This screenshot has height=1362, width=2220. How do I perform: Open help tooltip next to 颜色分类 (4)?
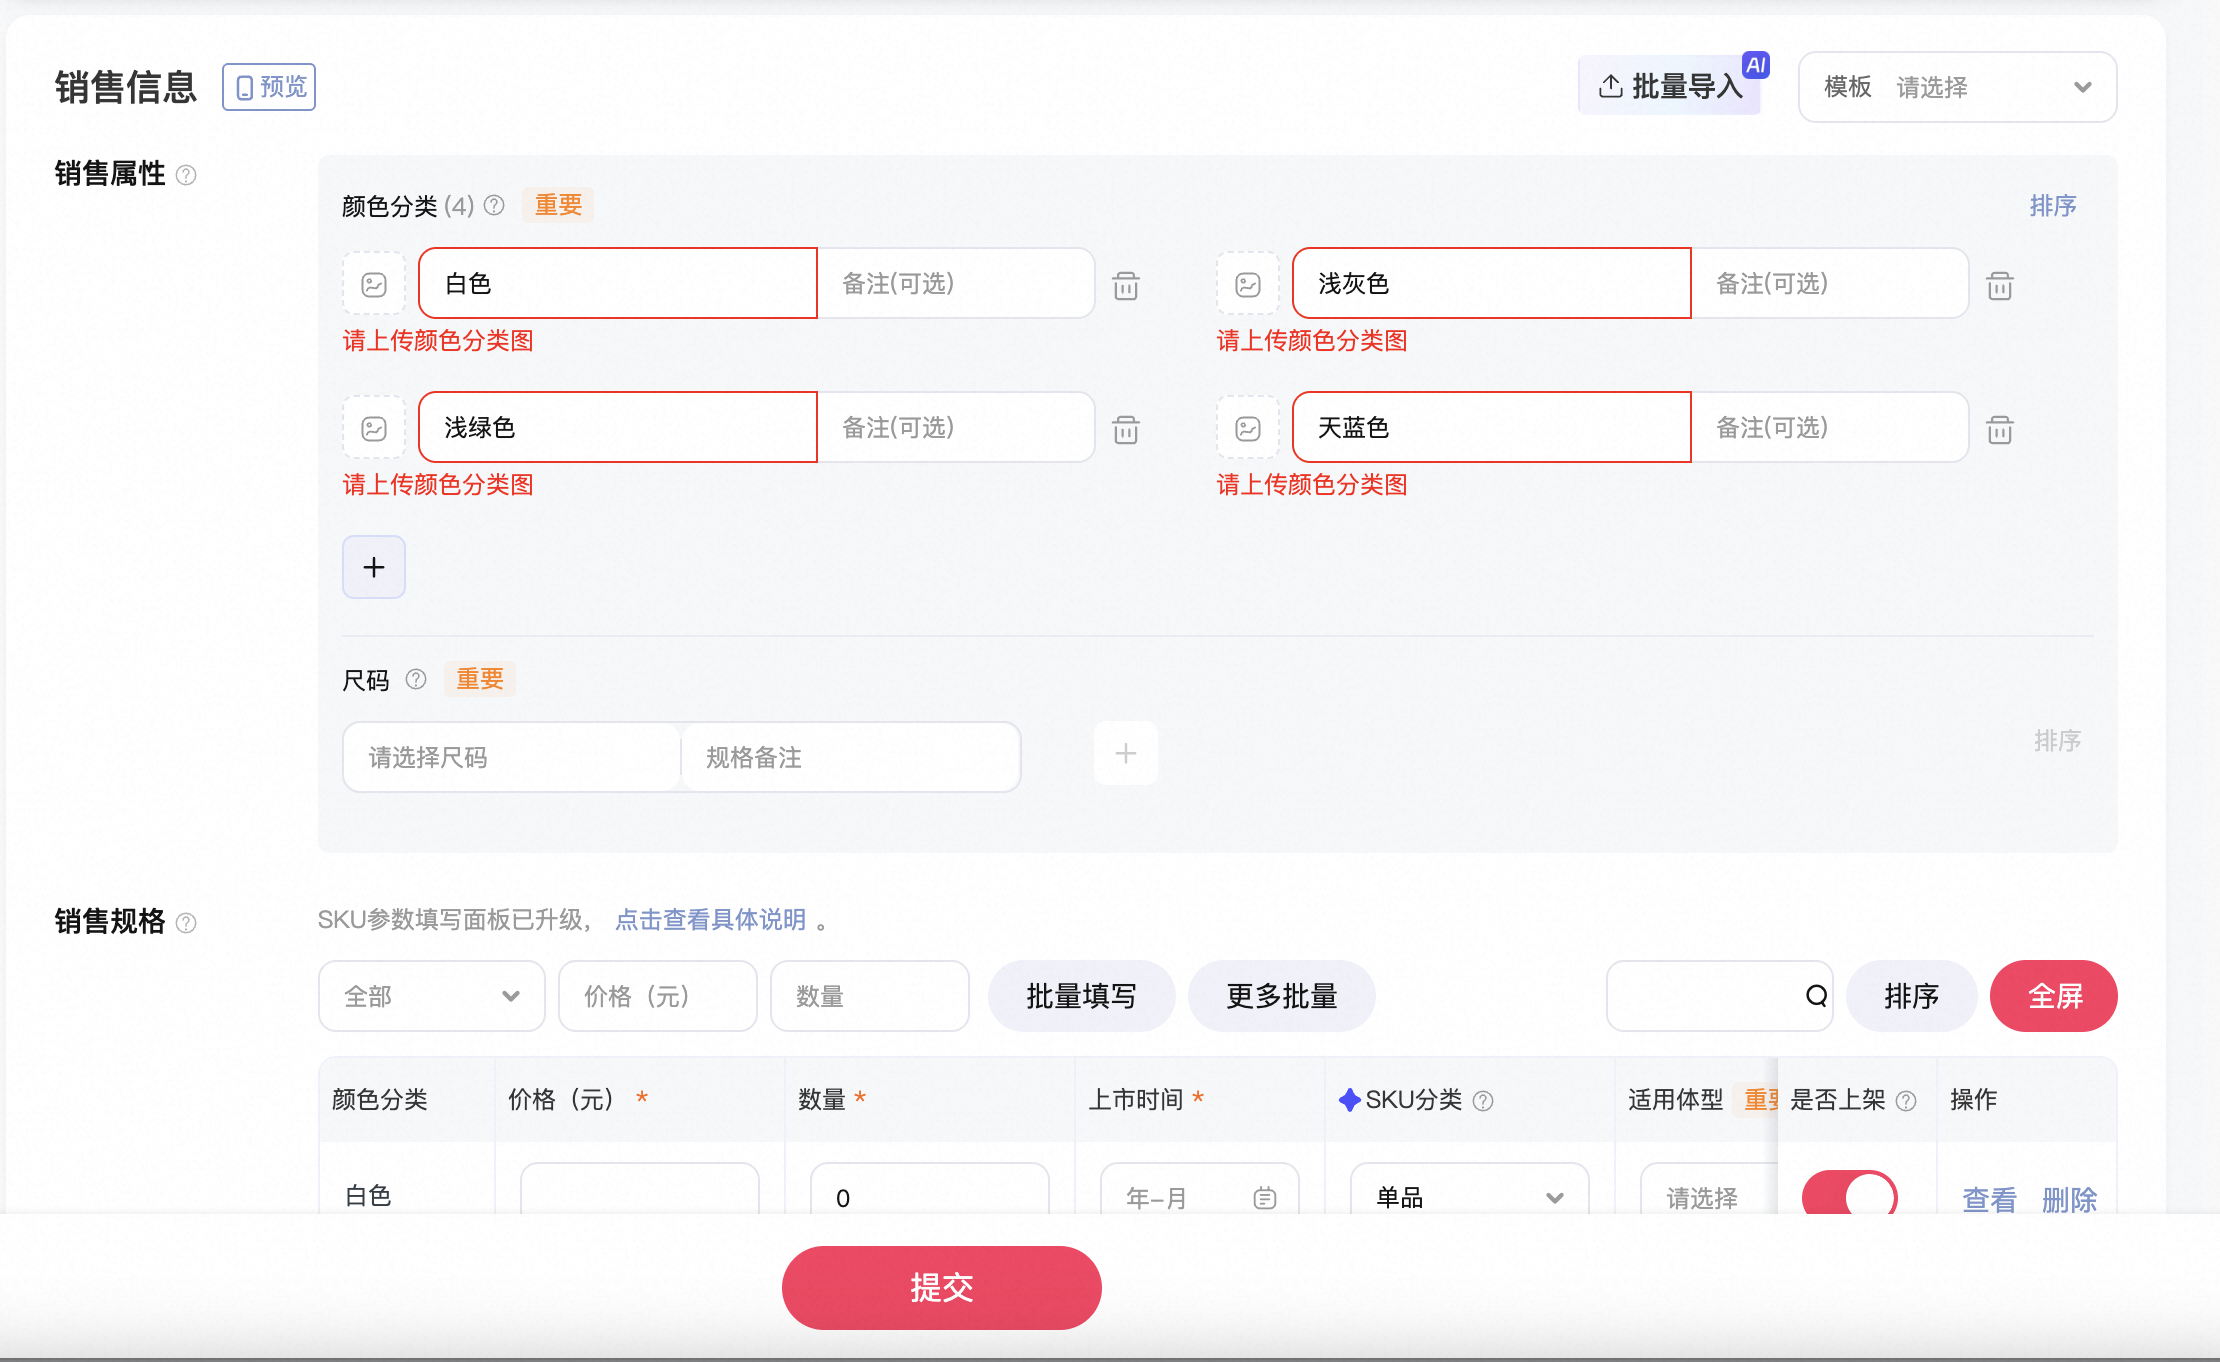tap(494, 205)
